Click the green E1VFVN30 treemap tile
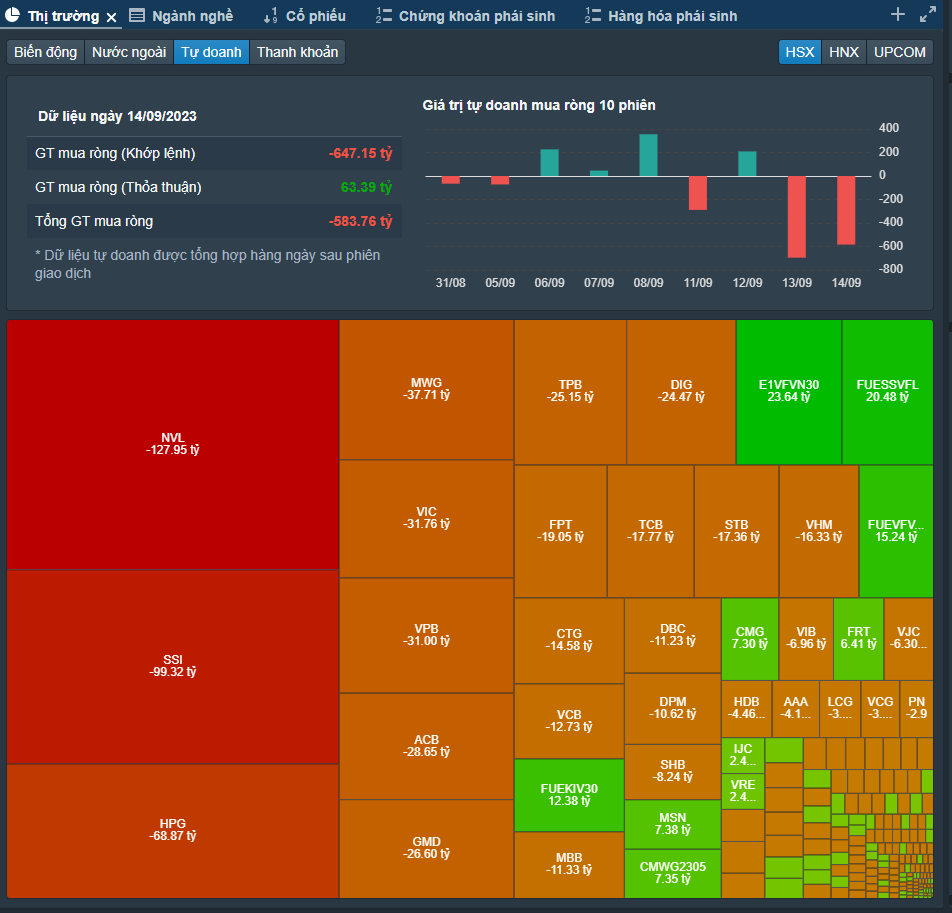Image resolution: width=952 pixels, height=913 pixels. pos(789,392)
